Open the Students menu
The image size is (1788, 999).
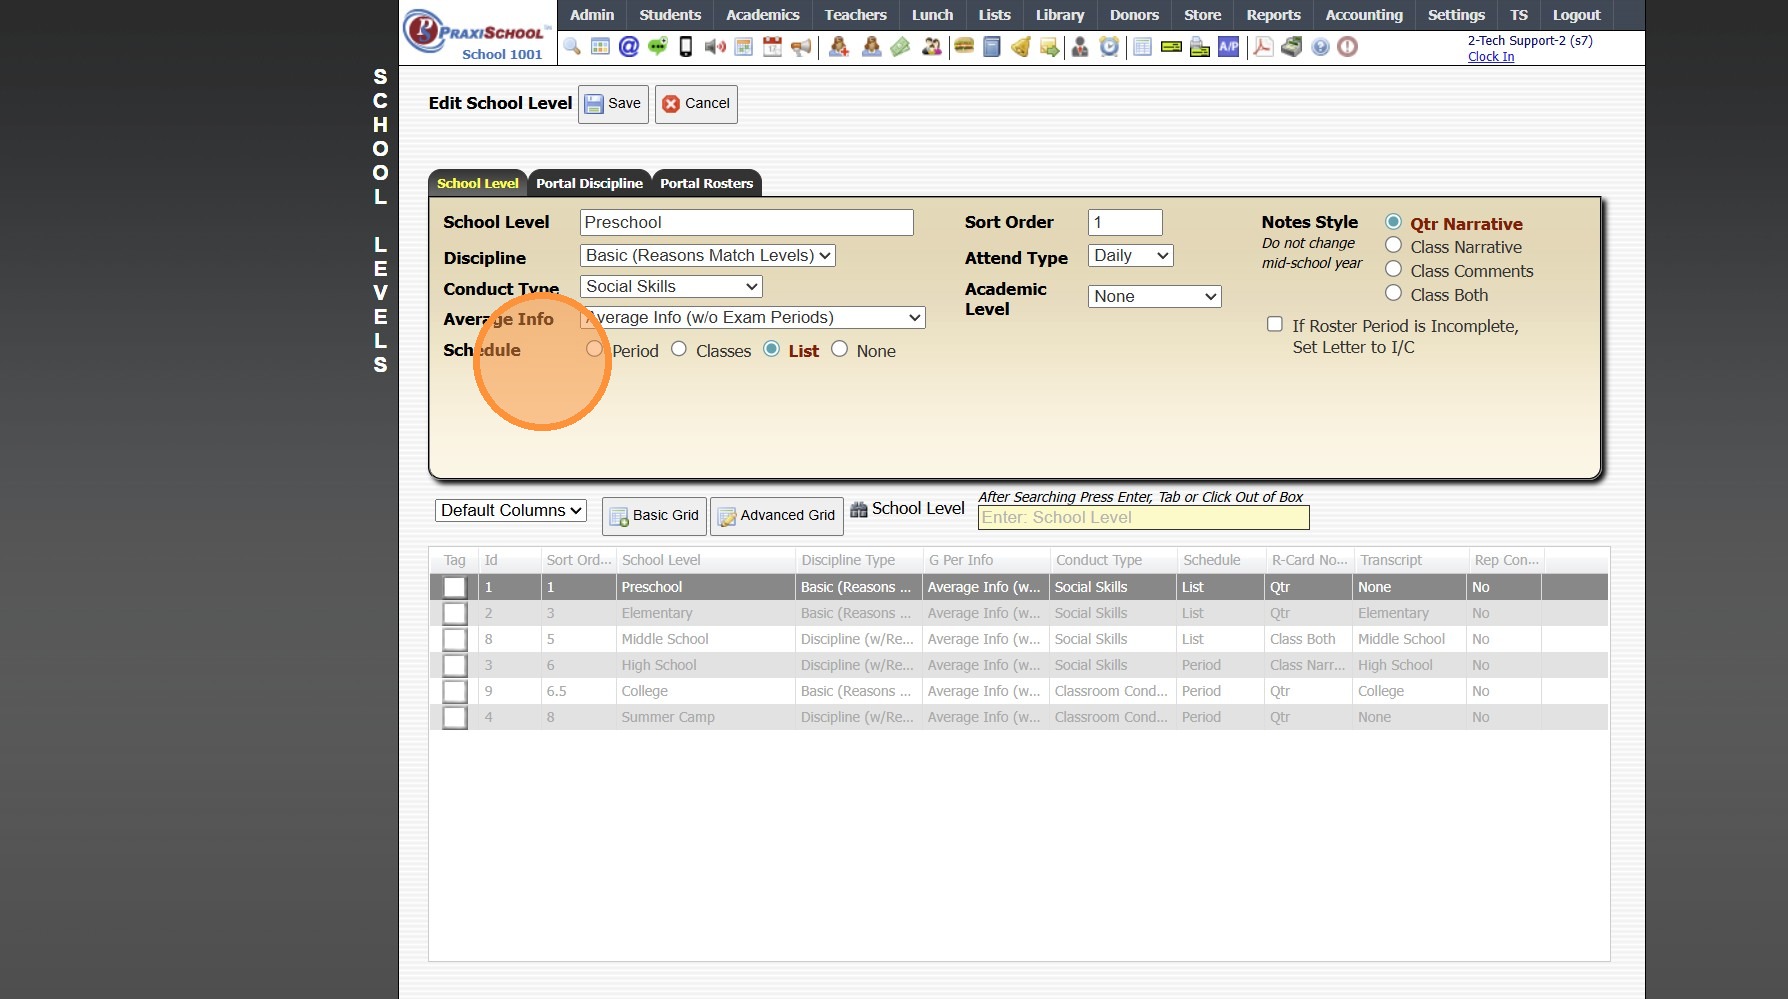point(670,15)
